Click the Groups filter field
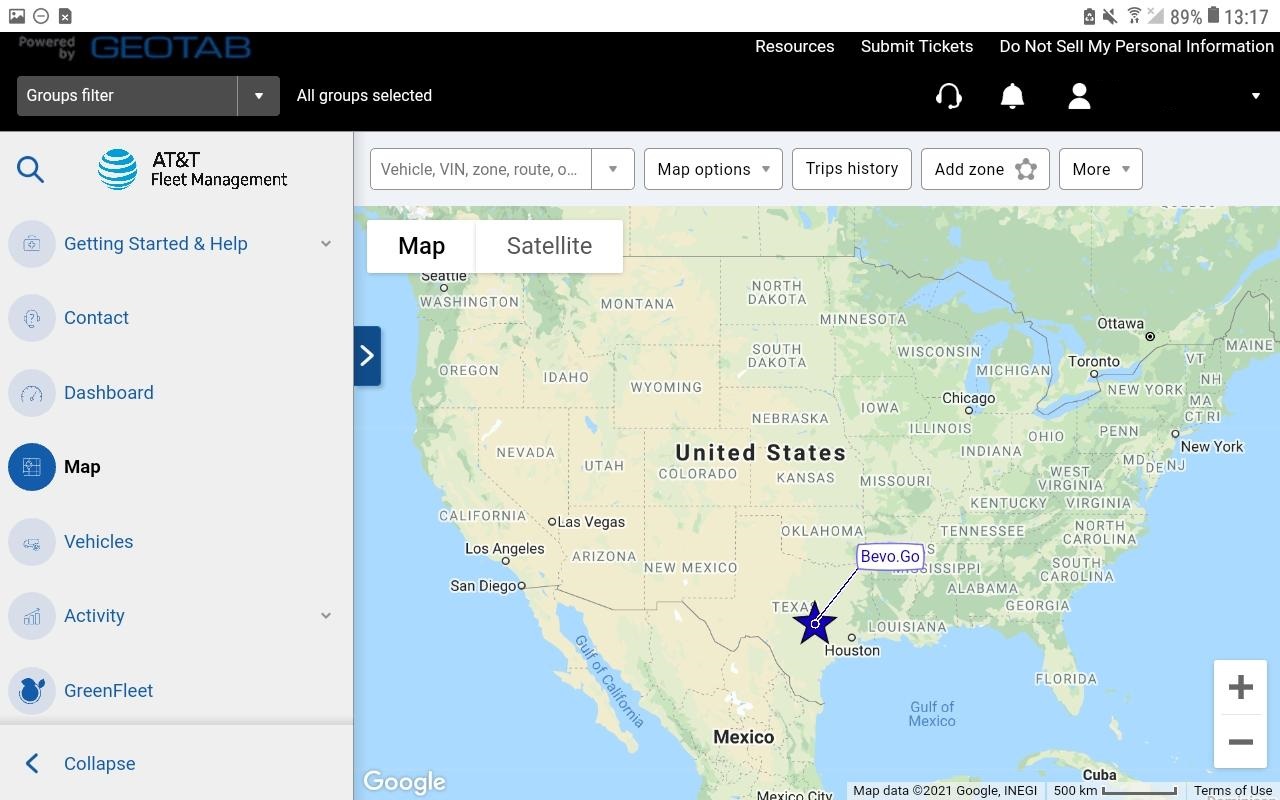Screen dimensions: 1280x800 [x=127, y=96]
